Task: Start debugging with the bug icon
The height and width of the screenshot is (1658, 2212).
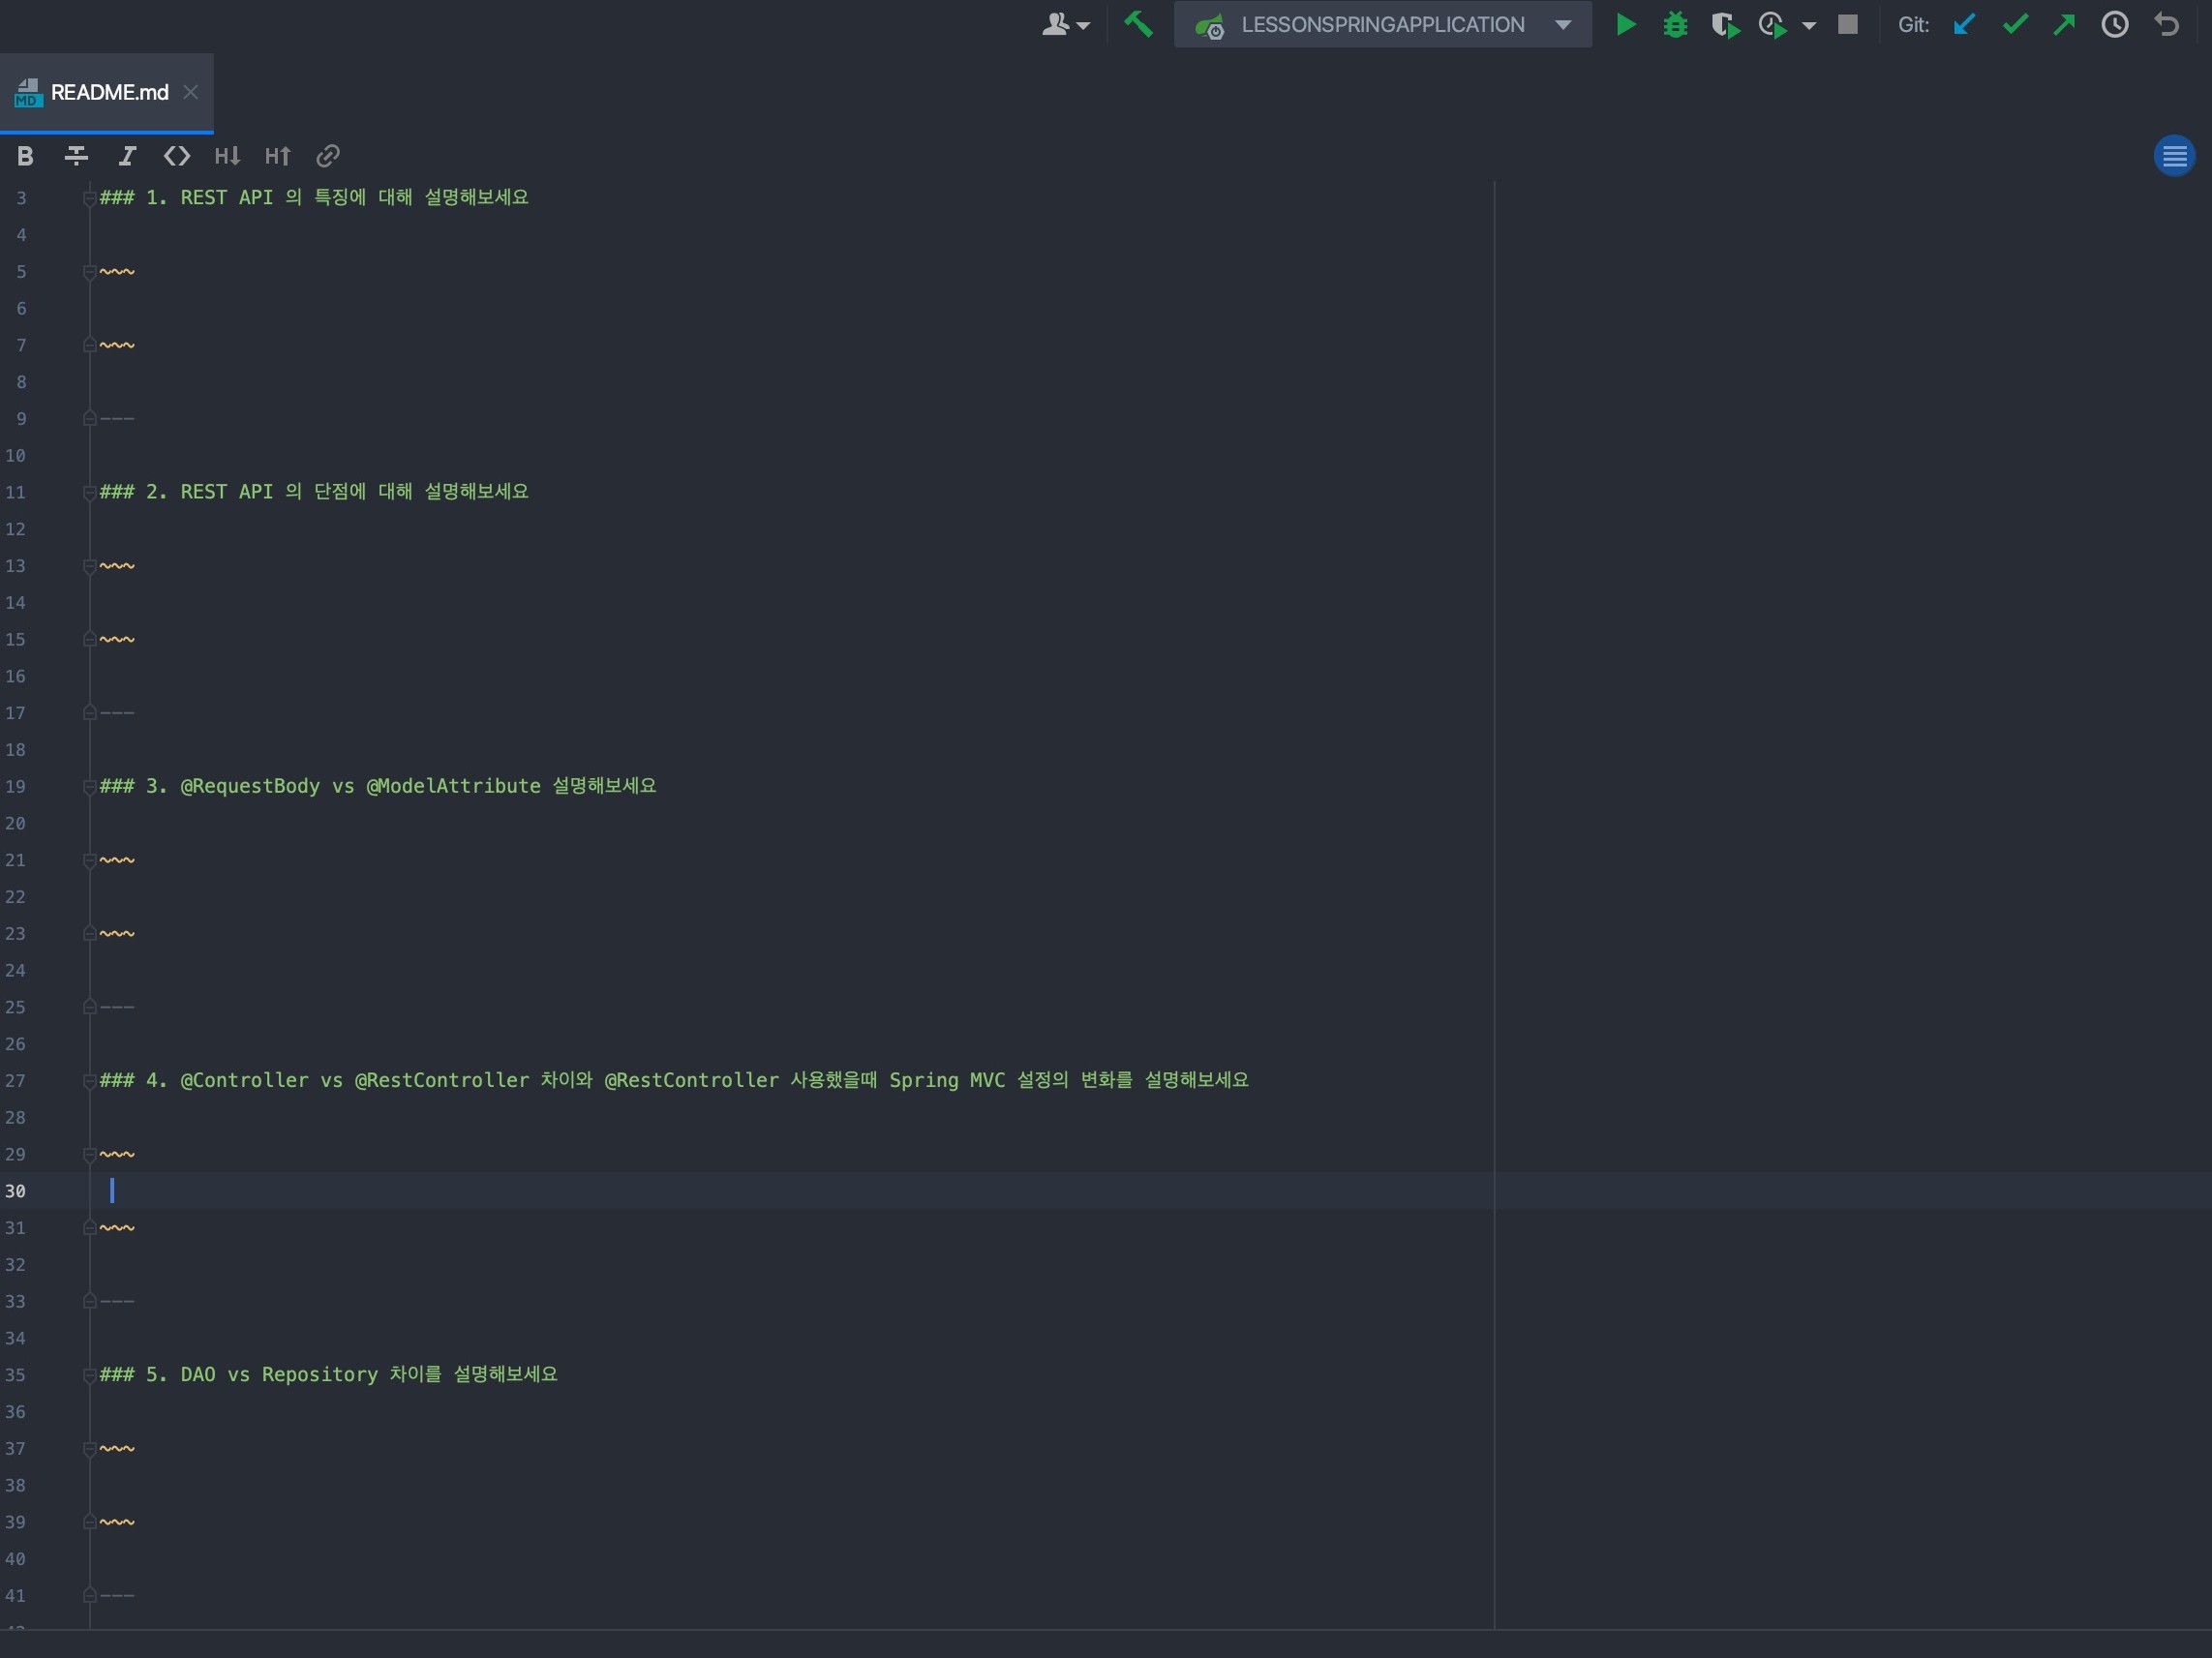Action: tap(1675, 24)
